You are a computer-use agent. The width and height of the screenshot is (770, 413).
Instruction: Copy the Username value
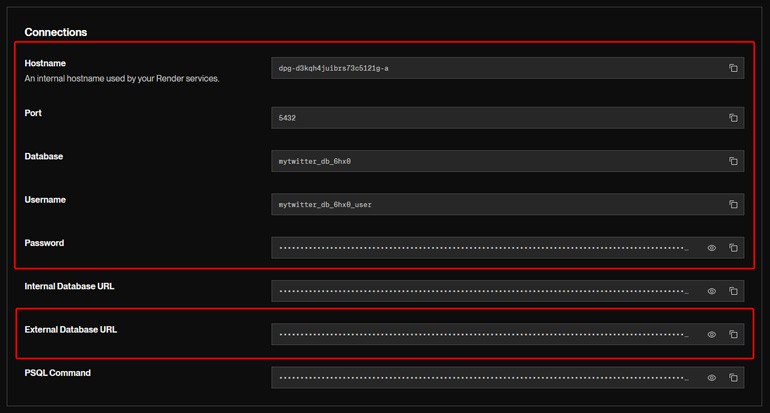point(733,204)
